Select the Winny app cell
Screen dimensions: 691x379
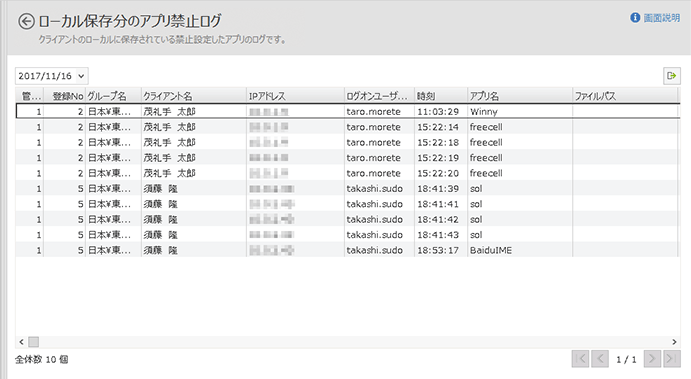click(x=520, y=111)
